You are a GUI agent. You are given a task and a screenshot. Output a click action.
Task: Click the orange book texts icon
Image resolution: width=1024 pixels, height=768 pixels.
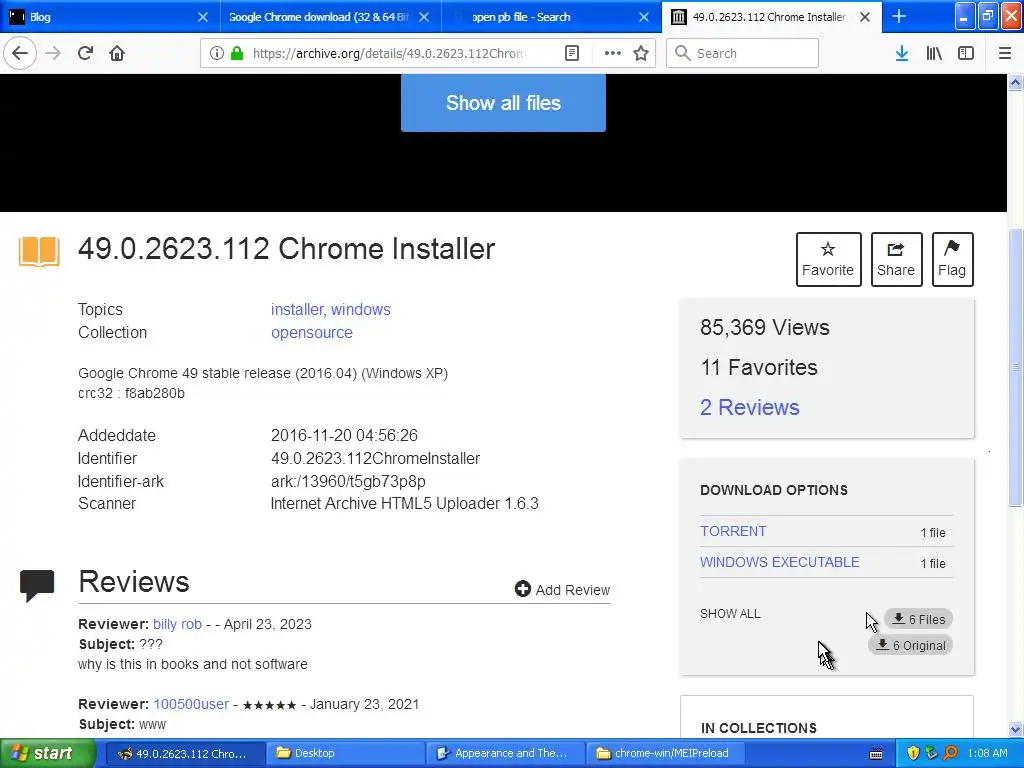tap(39, 251)
